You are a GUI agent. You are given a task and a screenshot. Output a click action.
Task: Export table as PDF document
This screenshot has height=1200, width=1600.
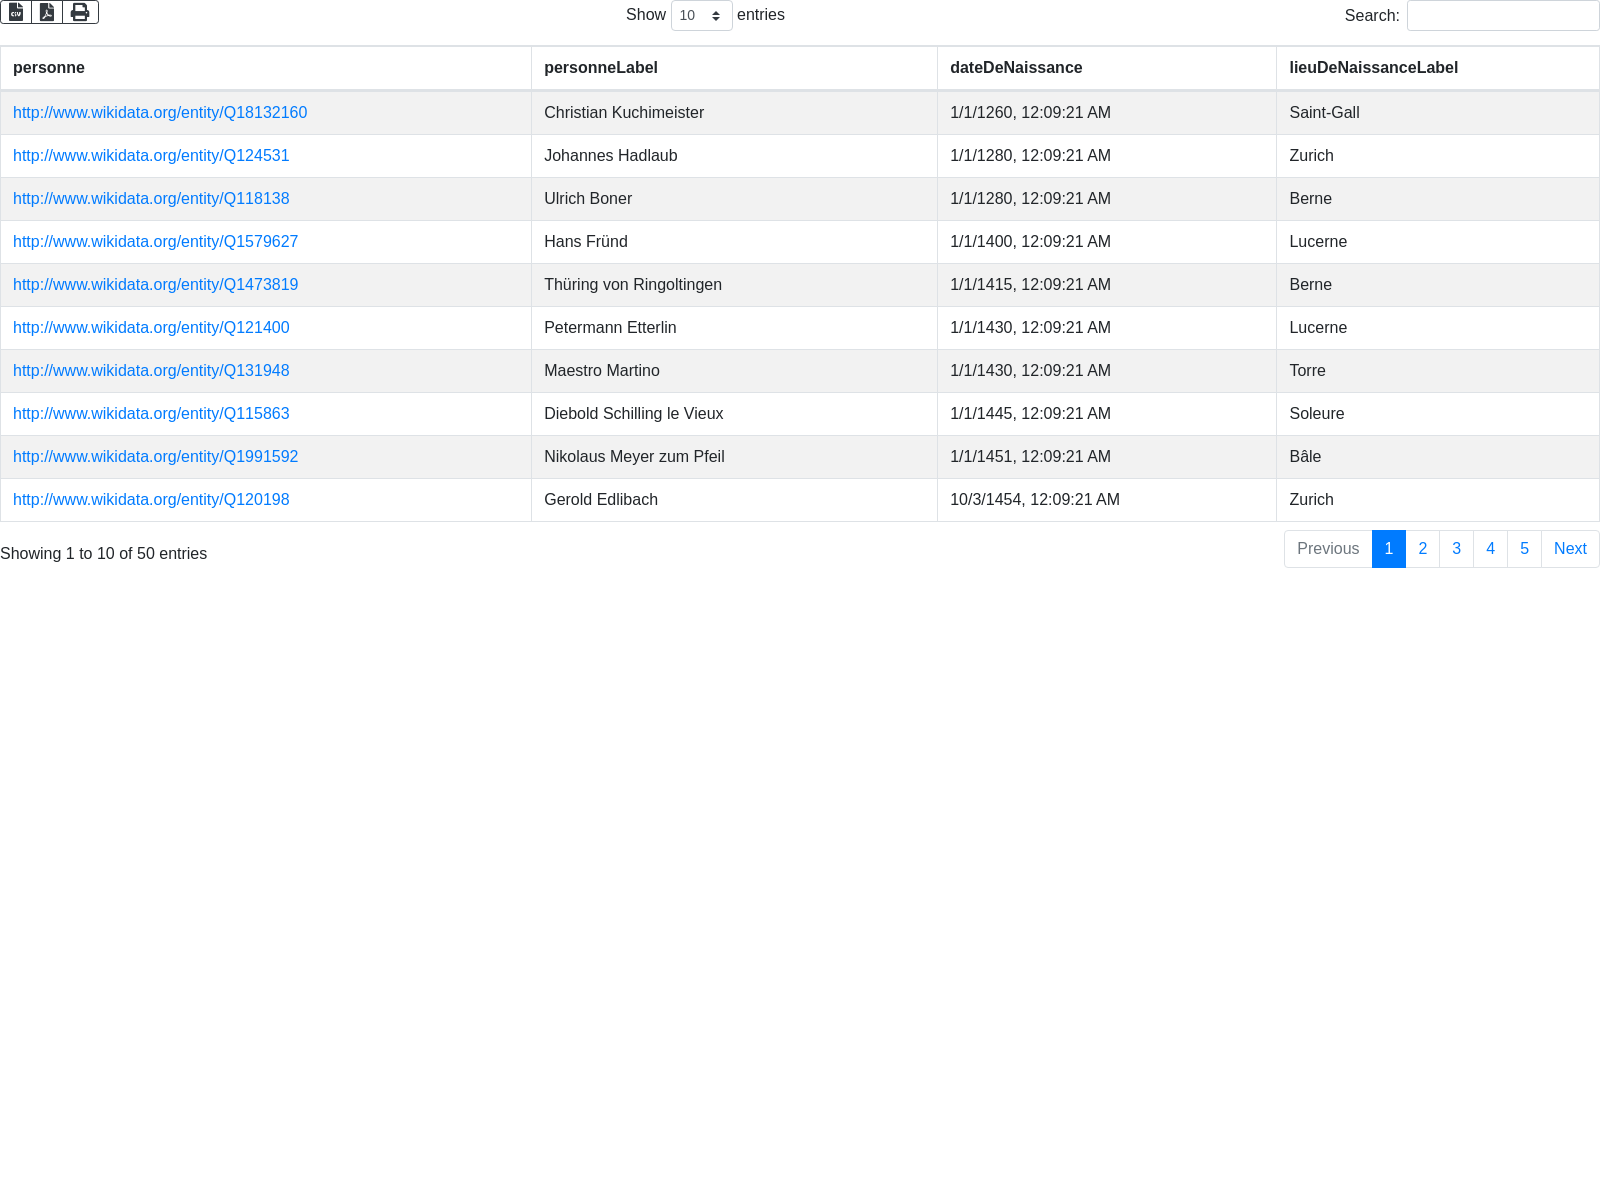47,12
